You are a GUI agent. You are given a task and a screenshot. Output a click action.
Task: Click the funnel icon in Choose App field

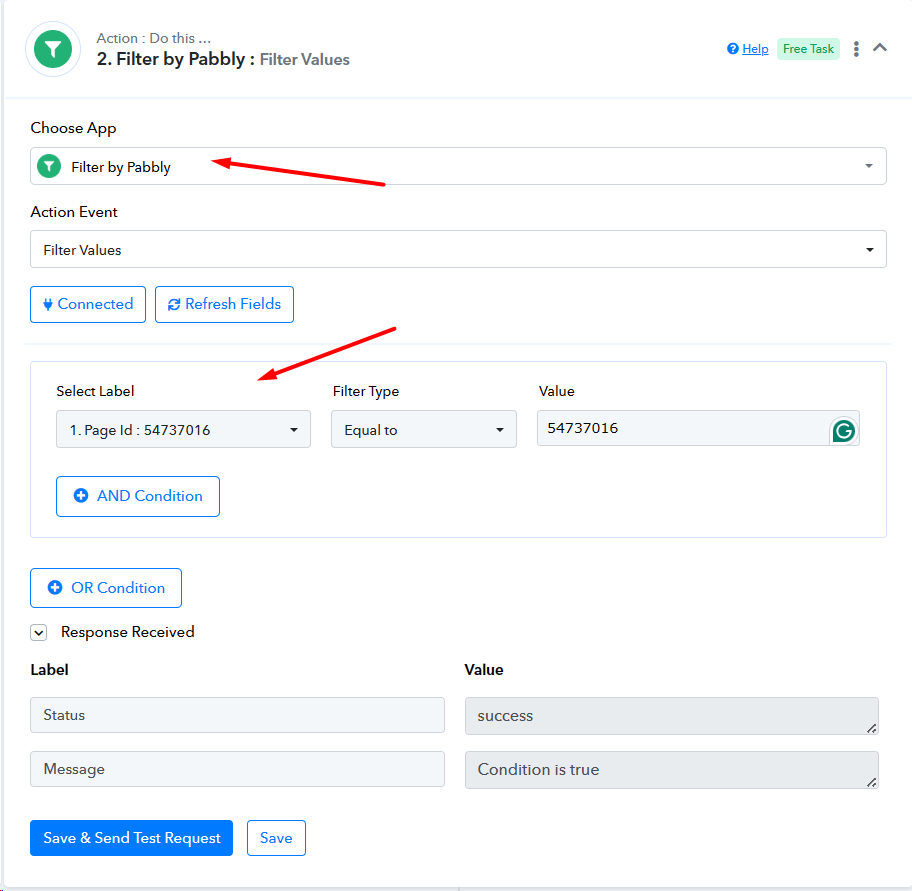(x=49, y=166)
